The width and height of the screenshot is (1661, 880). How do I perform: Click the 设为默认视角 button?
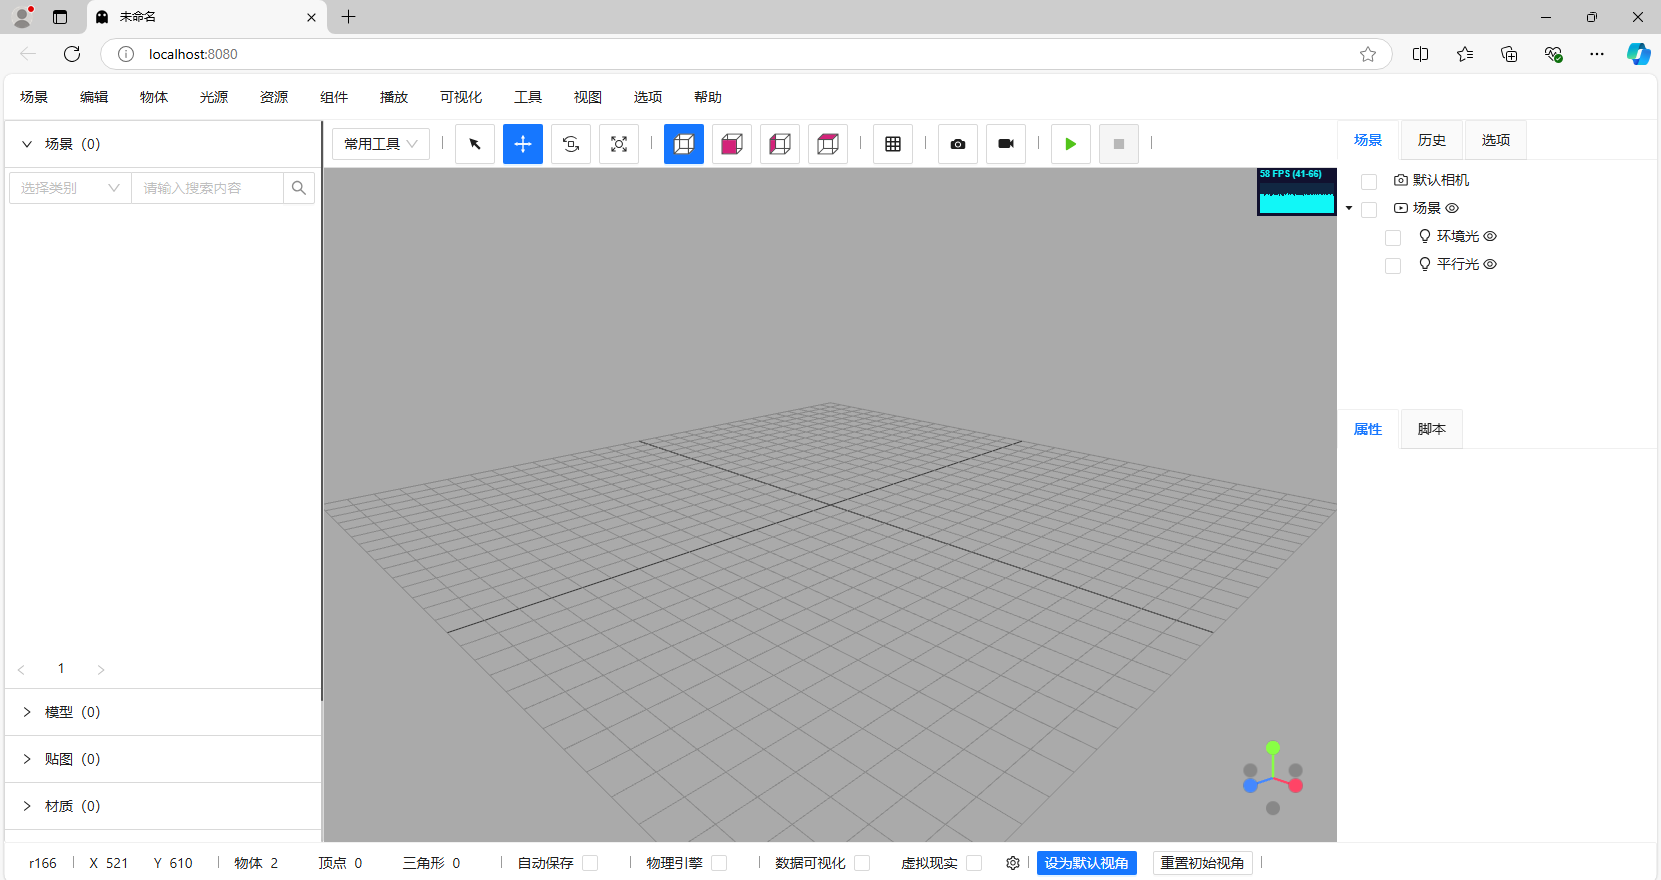pos(1086,863)
